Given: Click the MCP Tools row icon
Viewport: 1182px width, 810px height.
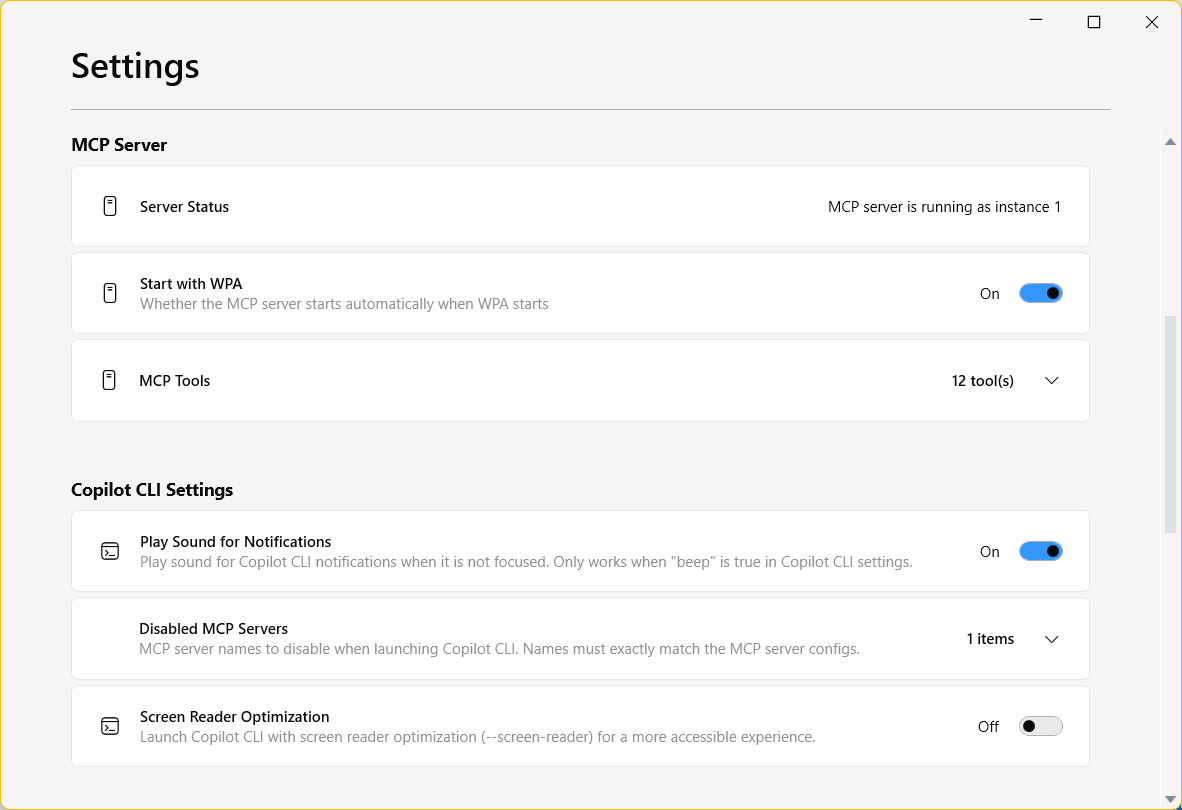Looking at the screenshot, I should (x=109, y=380).
